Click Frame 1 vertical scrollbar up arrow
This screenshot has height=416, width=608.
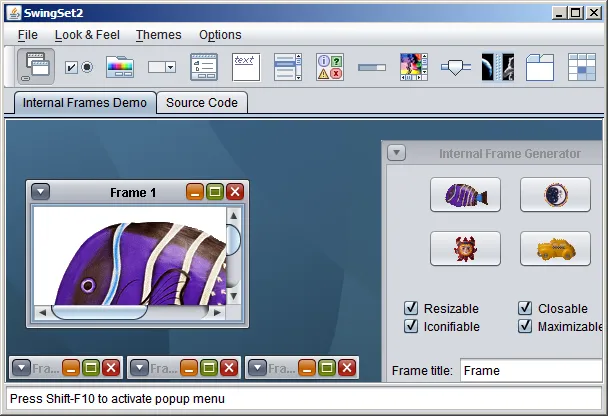coord(233,215)
